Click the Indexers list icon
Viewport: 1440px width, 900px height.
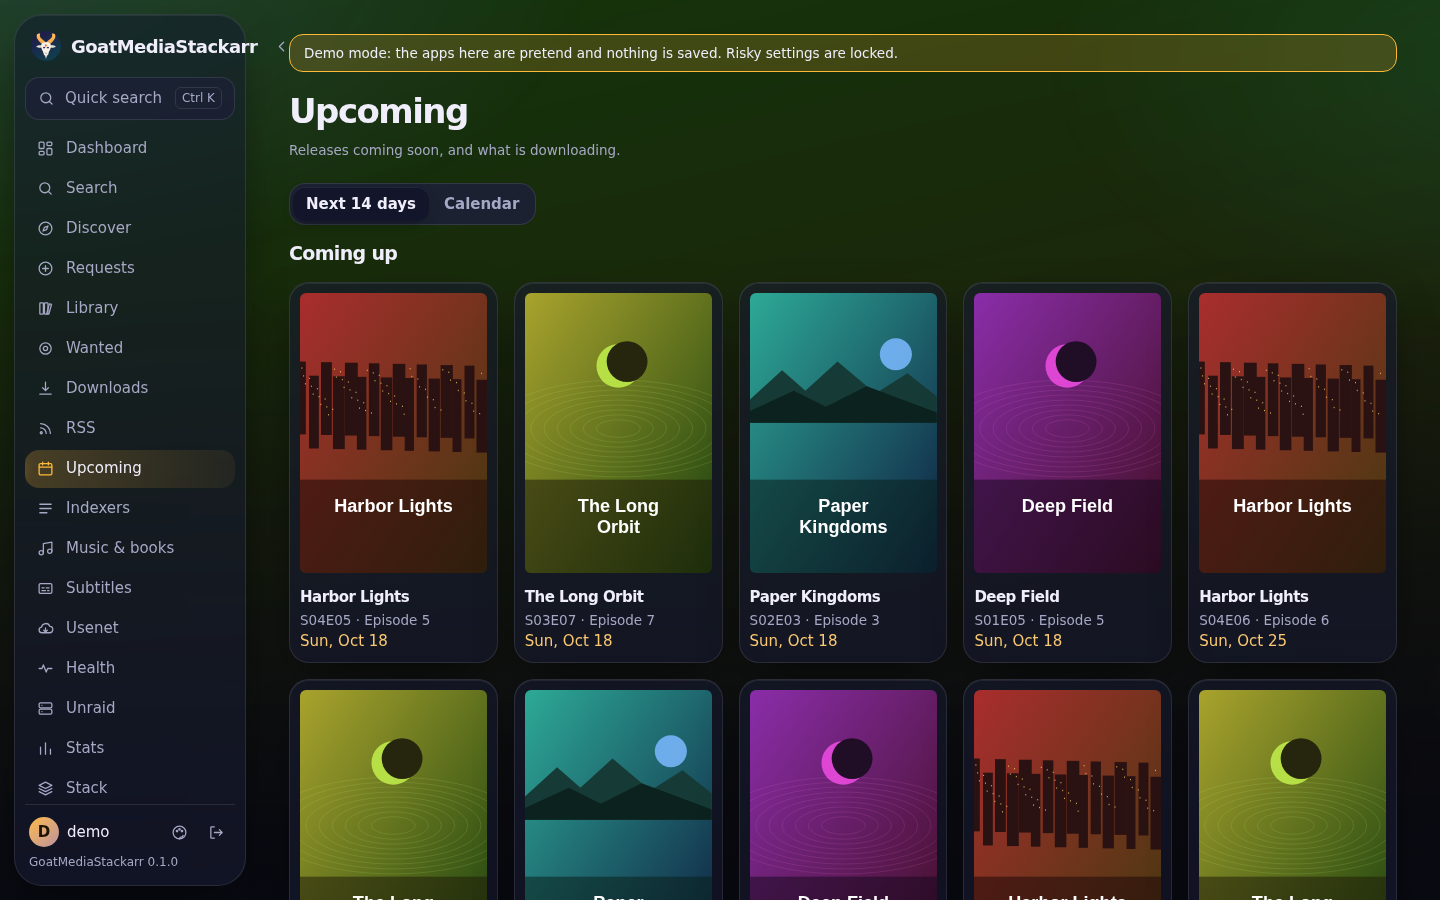point(45,508)
